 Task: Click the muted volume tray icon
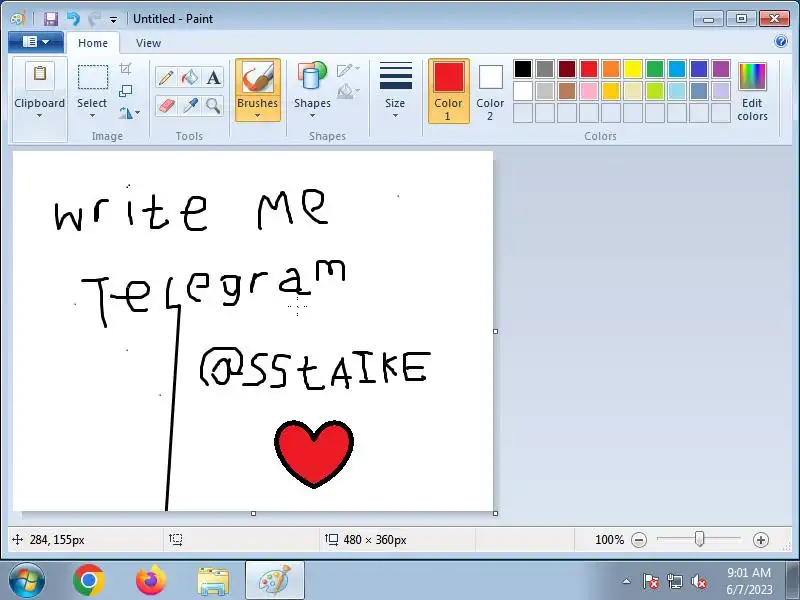tap(698, 581)
